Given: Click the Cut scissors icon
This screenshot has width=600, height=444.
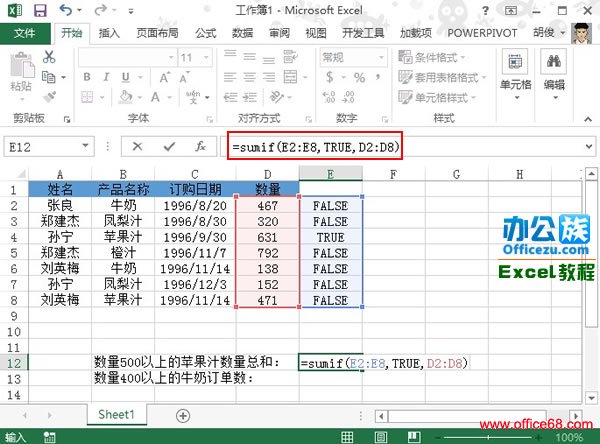Looking at the screenshot, I should (x=49, y=57).
